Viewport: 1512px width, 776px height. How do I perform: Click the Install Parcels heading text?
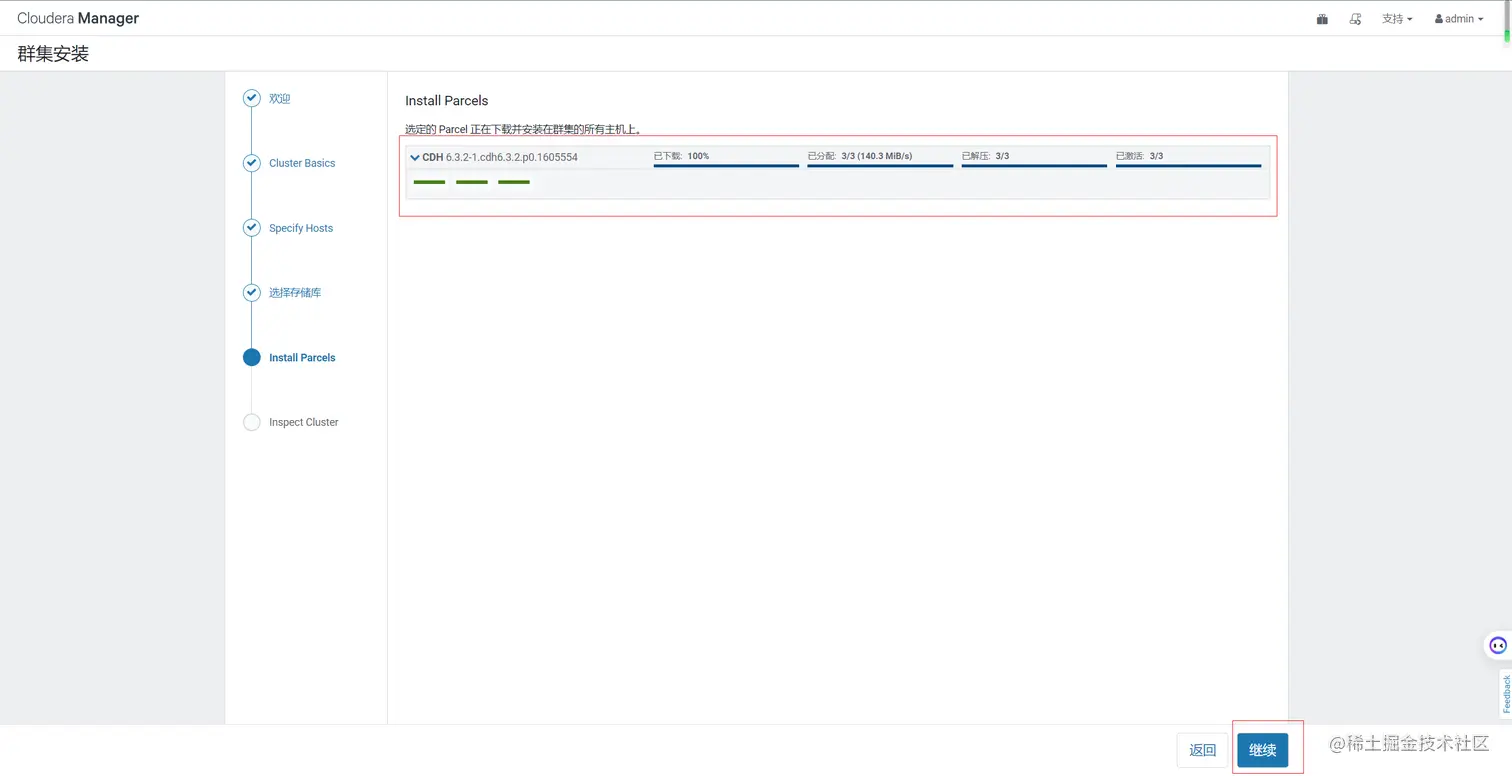[x=446, y=101]
